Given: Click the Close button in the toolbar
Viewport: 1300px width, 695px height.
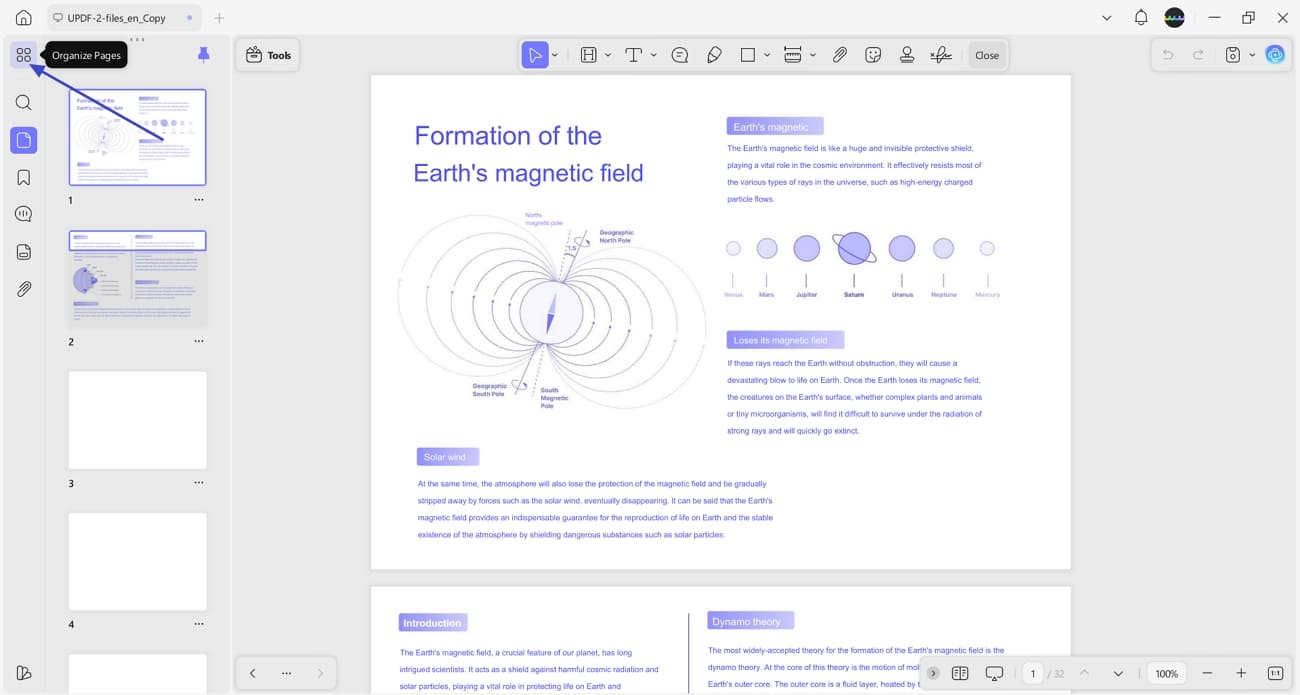Looking at the screenshot, I should click(987, 55).
